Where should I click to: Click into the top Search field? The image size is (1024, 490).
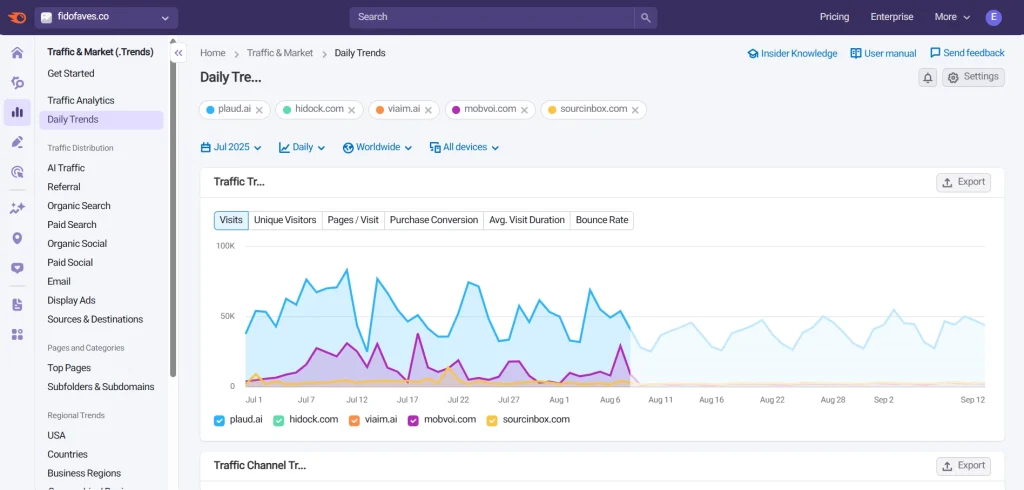492,17
